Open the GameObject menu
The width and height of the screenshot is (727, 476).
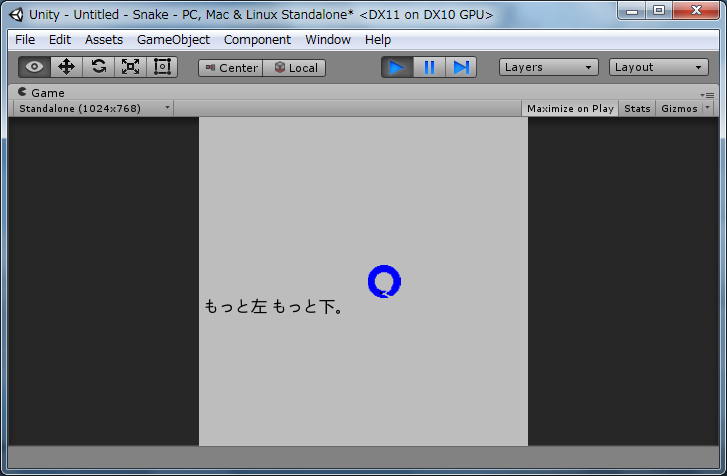(173, 40)
